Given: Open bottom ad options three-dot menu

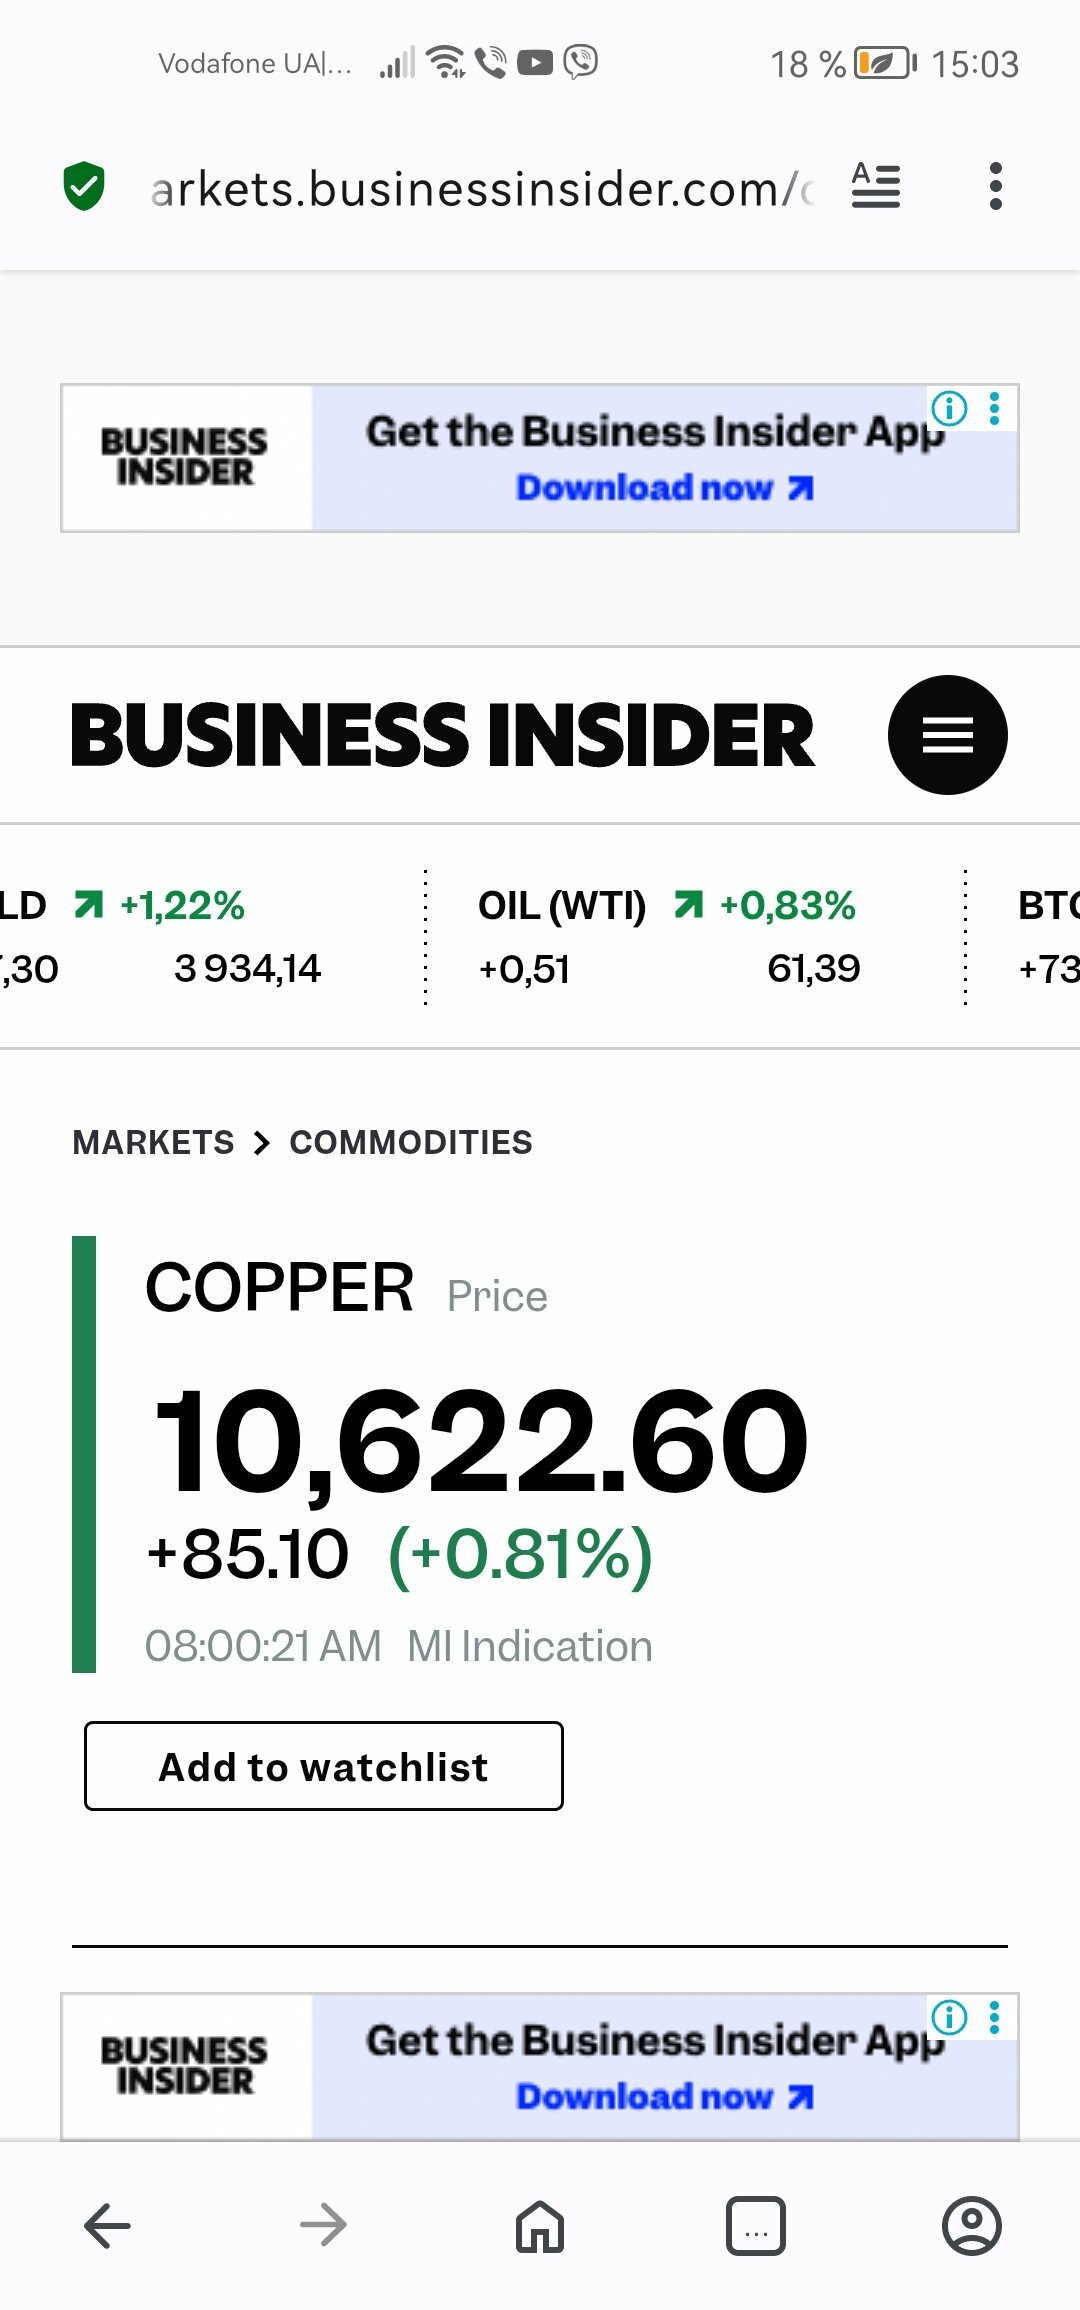Looking at the screenshot, I should [995, 2018].
